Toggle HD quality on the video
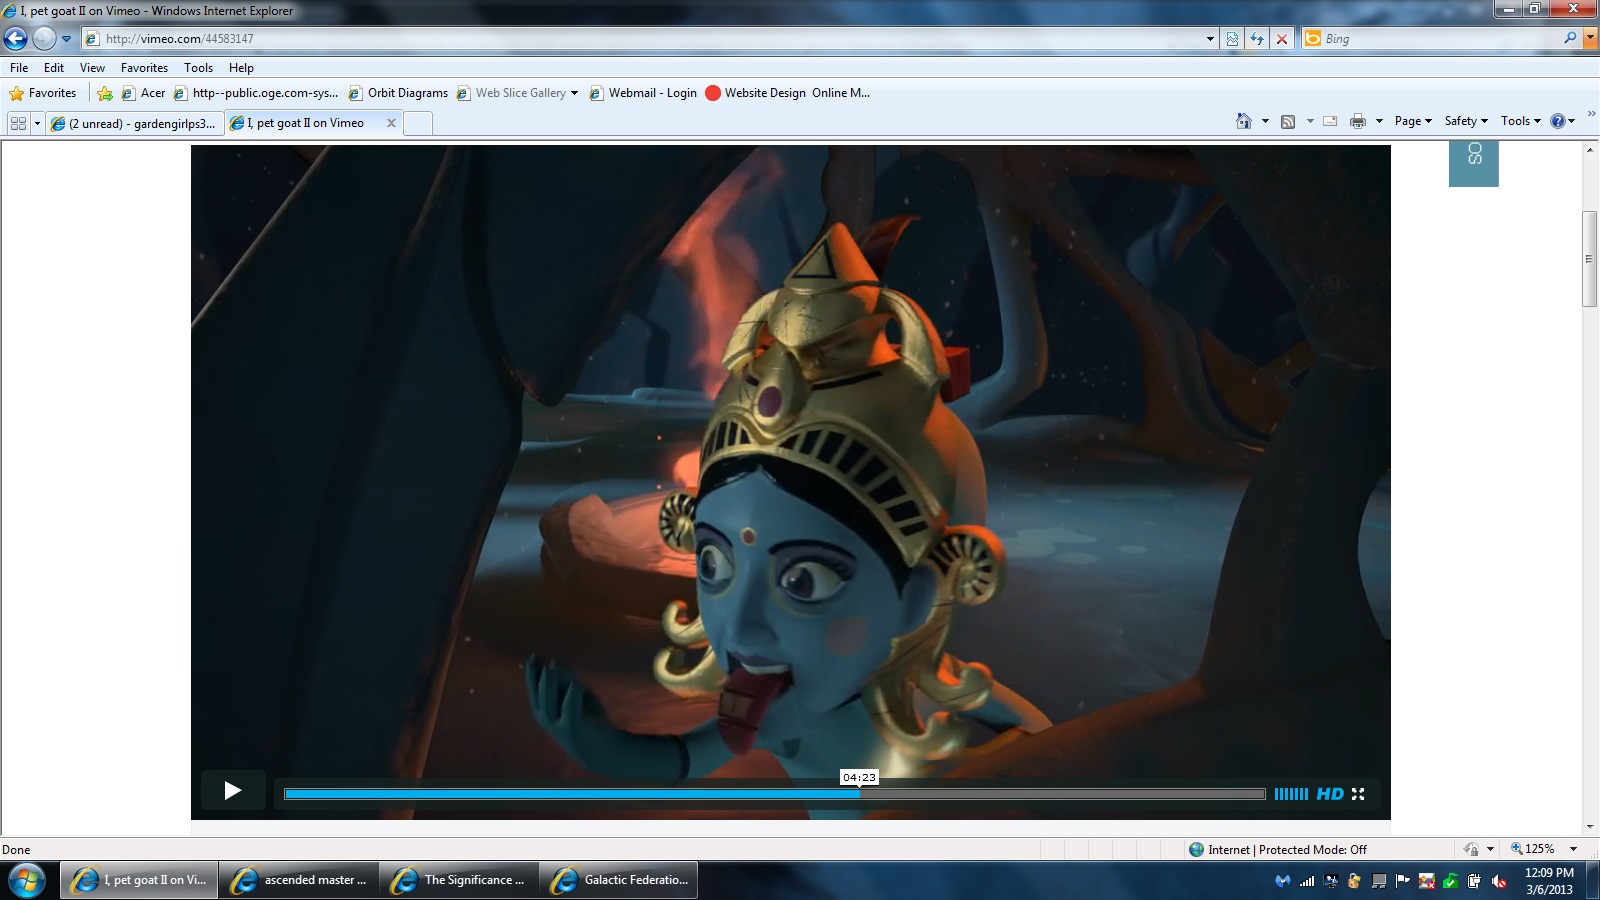This screenshot has height=900, width=1600. point(1330,794)
